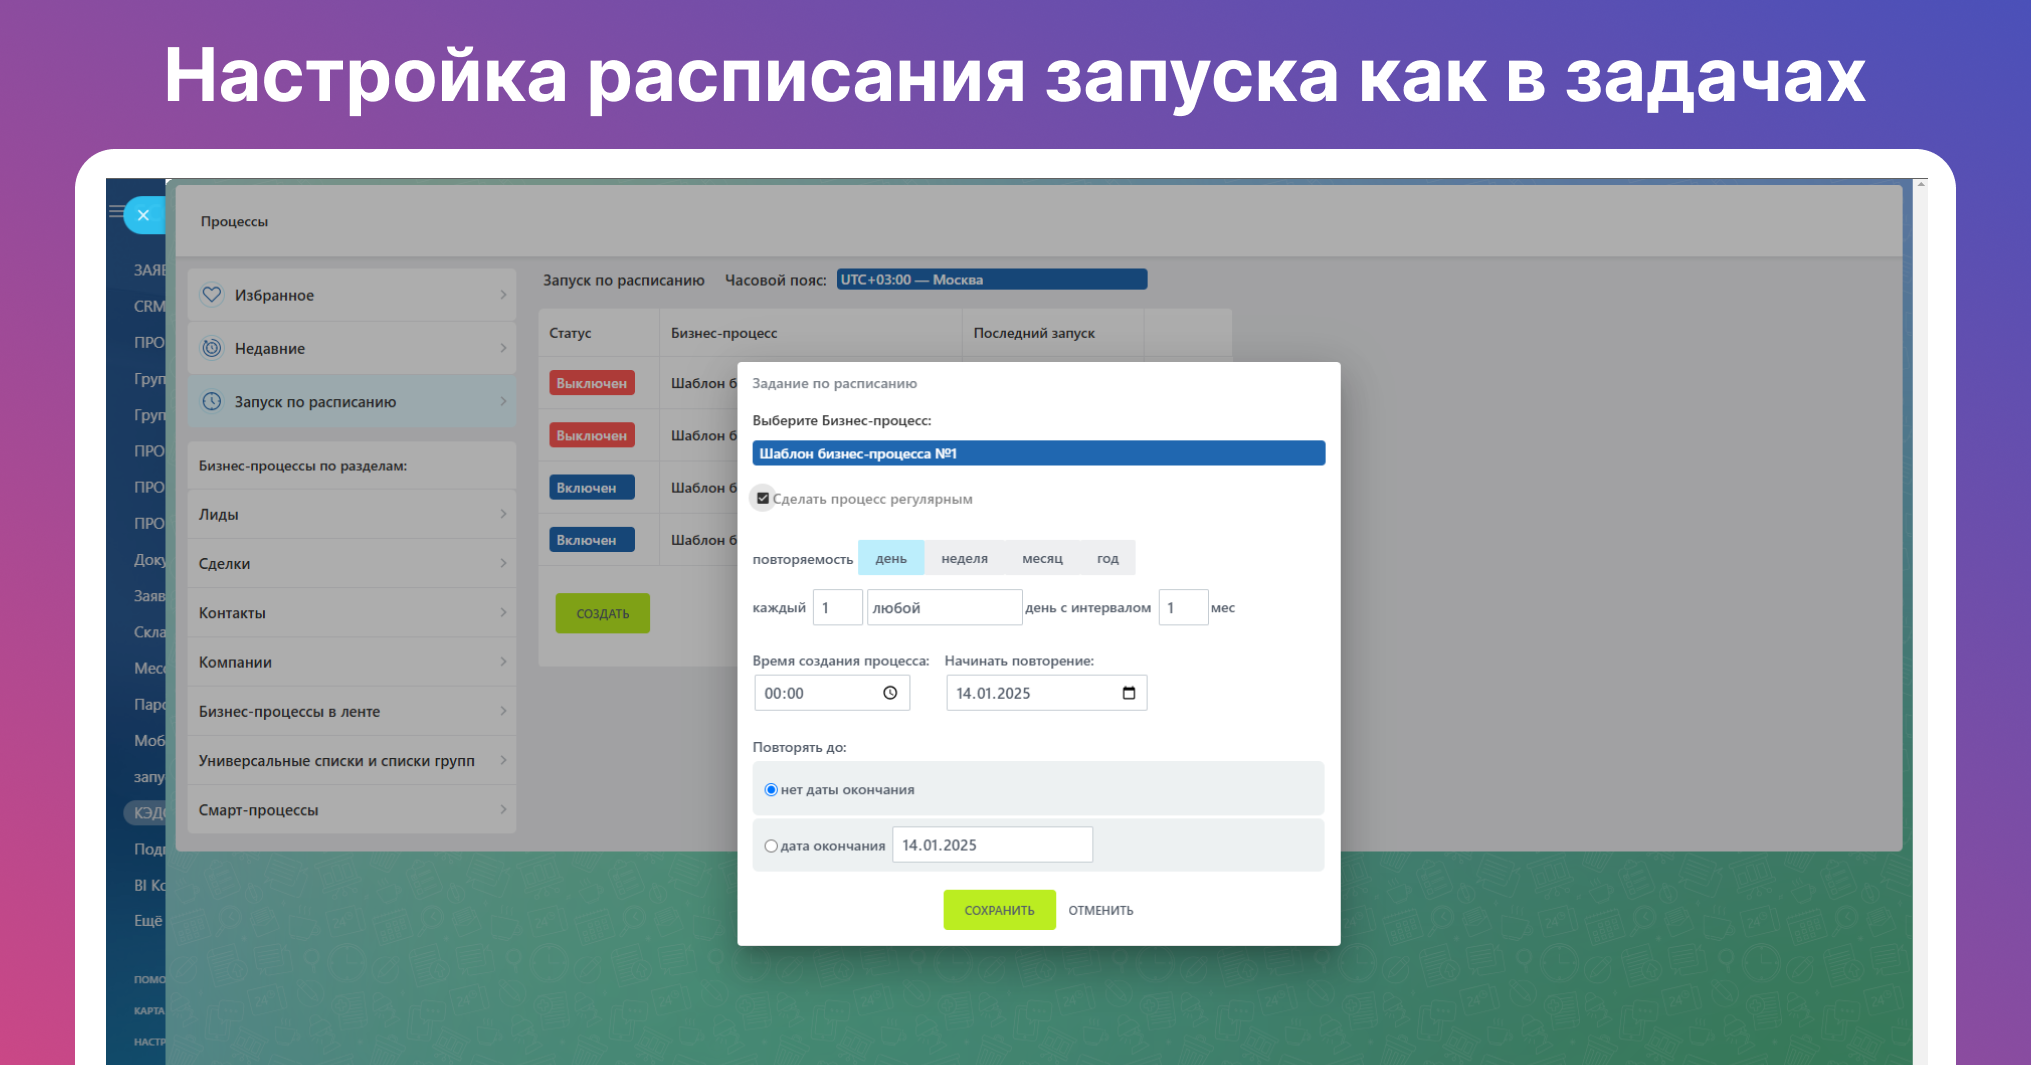
Task: Cancel the dialog with ОТМЕНИТЬ
Action: tap(1101, 910)
